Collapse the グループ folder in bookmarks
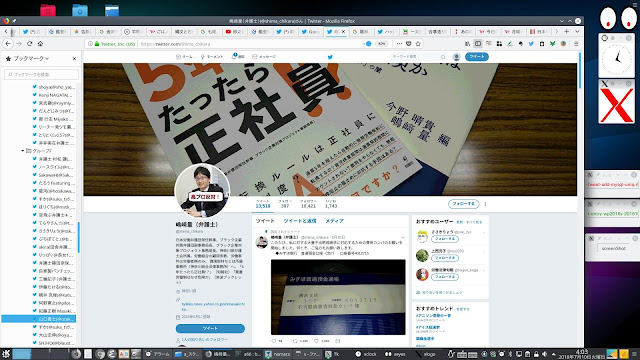The height and width of the screenshot is (360, 640). point(22,151)
